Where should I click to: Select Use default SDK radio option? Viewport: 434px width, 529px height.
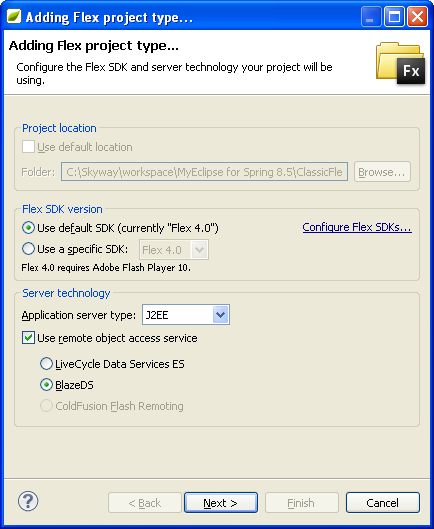click(28, 228)
